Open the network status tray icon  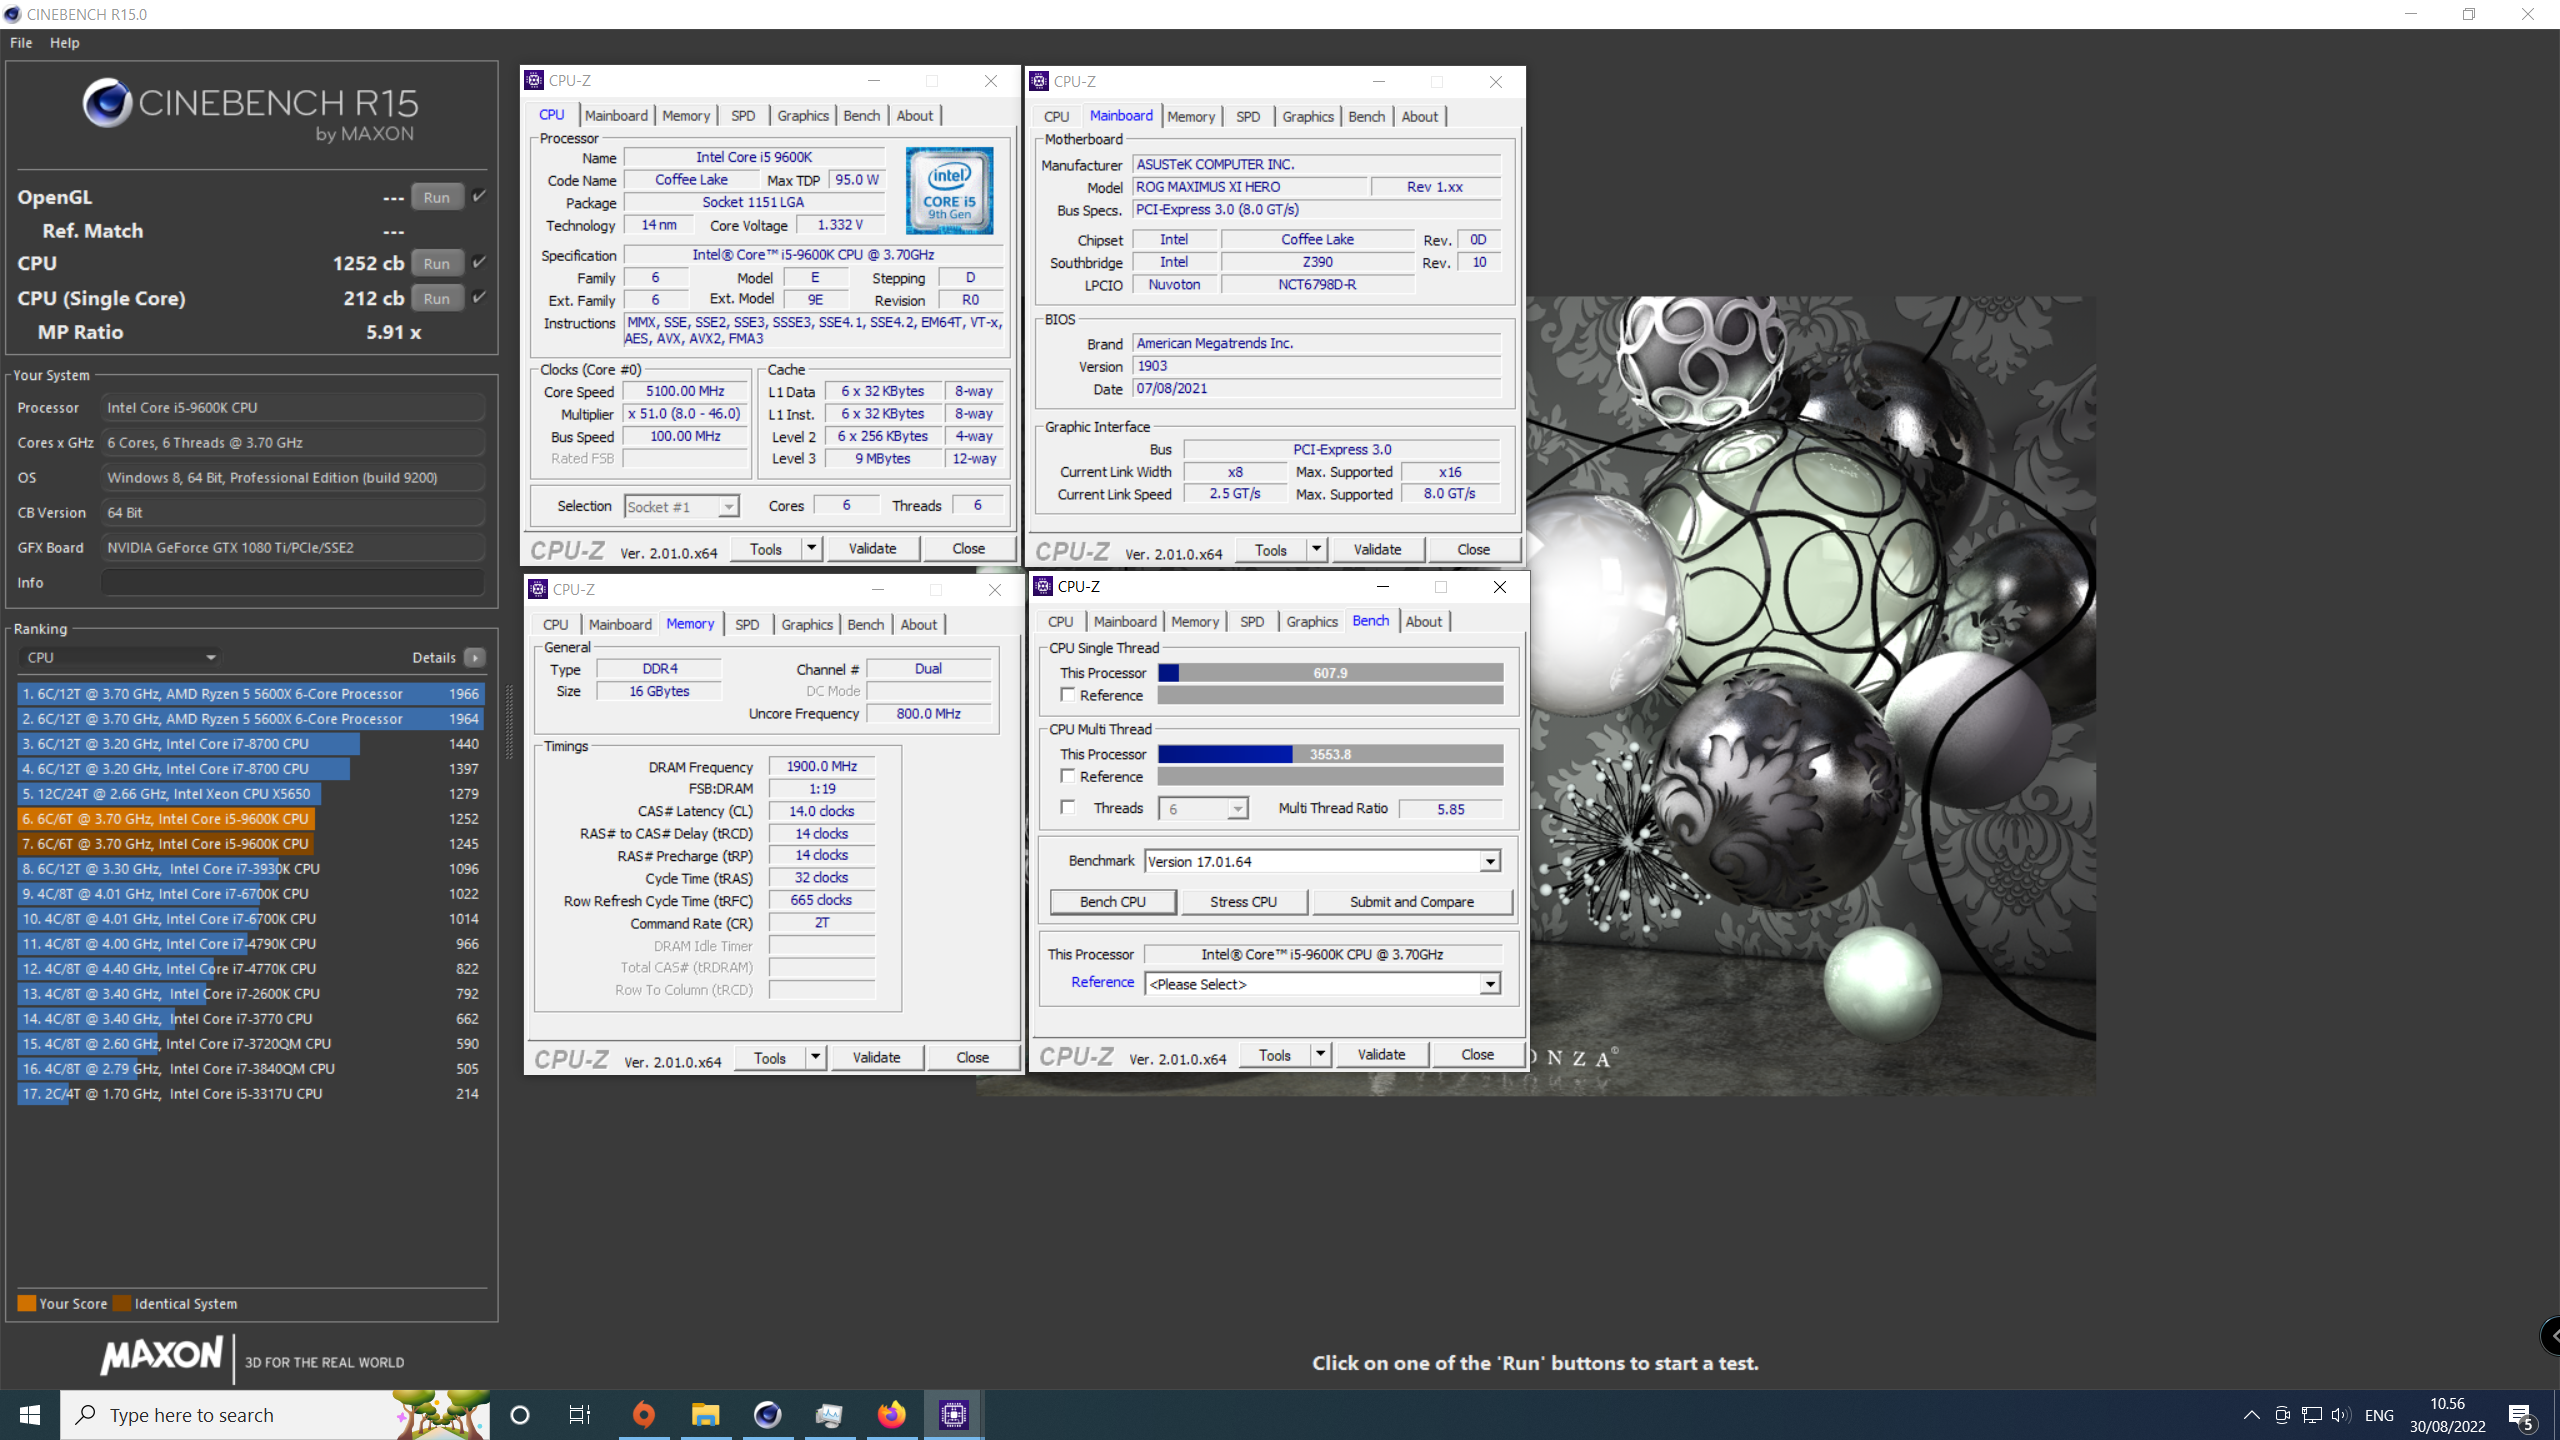pyautogui.click(x=2312, y=1415)
